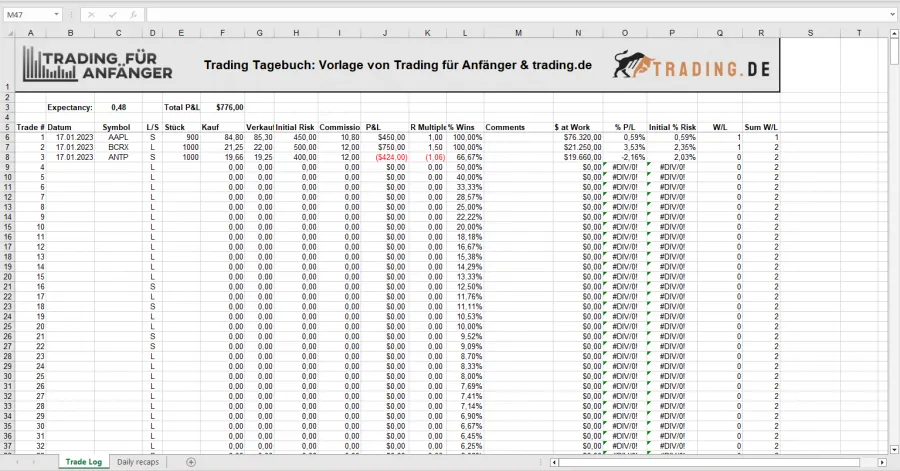Expand the formula bar chevron

pos(890,15)
